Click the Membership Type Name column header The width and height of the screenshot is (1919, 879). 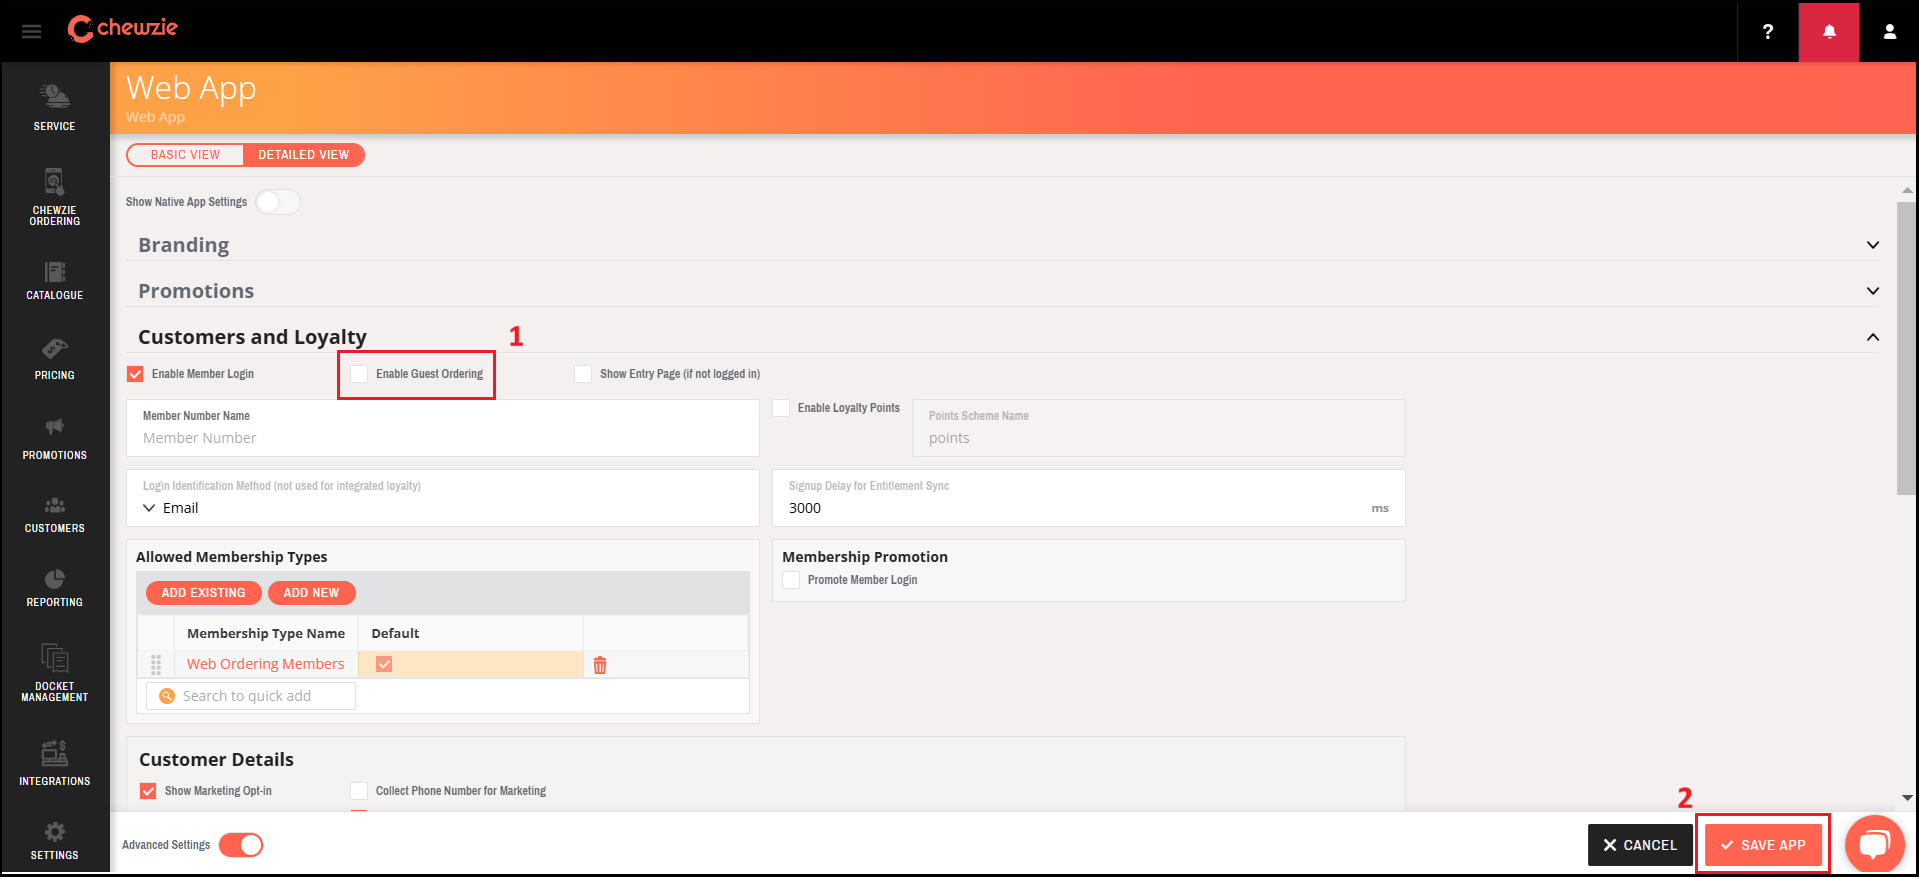266,633
